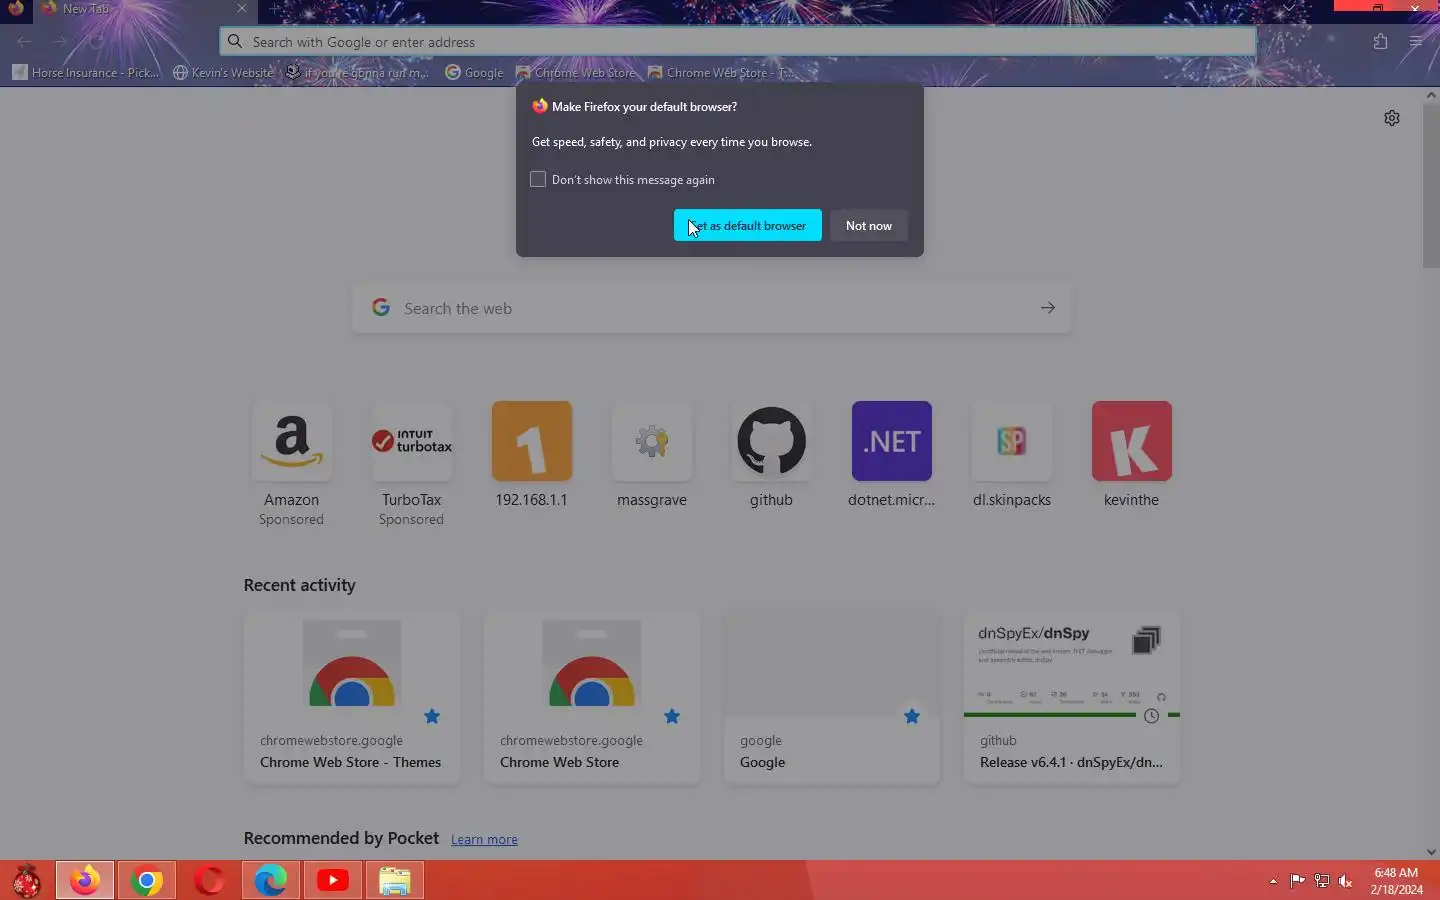Click the search arrow in Search the web box
Screen dimensions: 1440x900
pos(1047,308)
